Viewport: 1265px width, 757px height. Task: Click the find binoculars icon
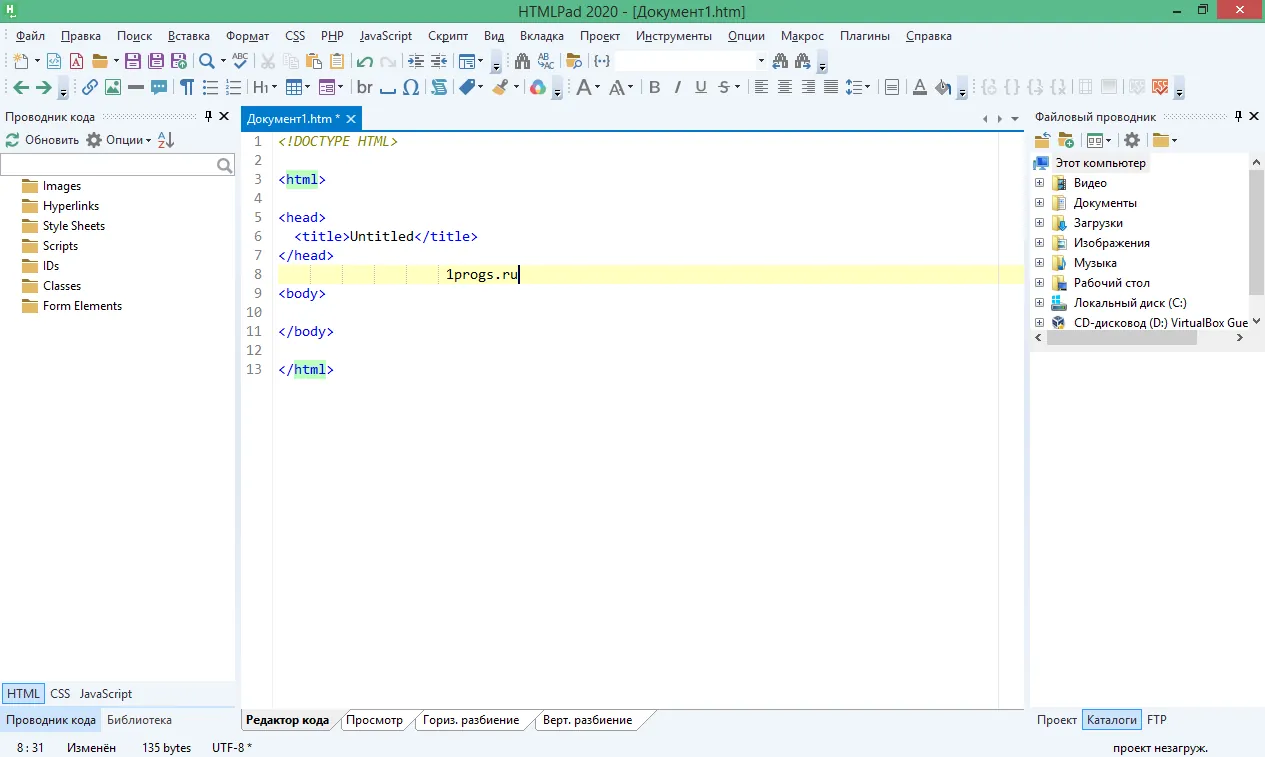521,61
